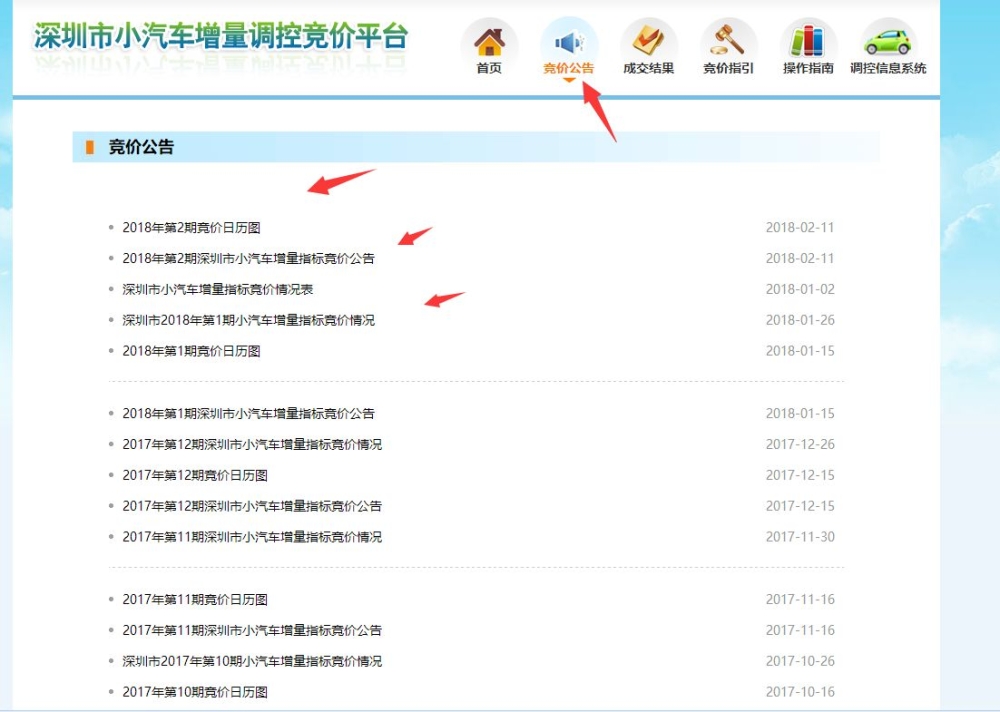1000x712 pixels.
Task: Click the 成交结果 menu label
Action: click(x=649, y=68)
